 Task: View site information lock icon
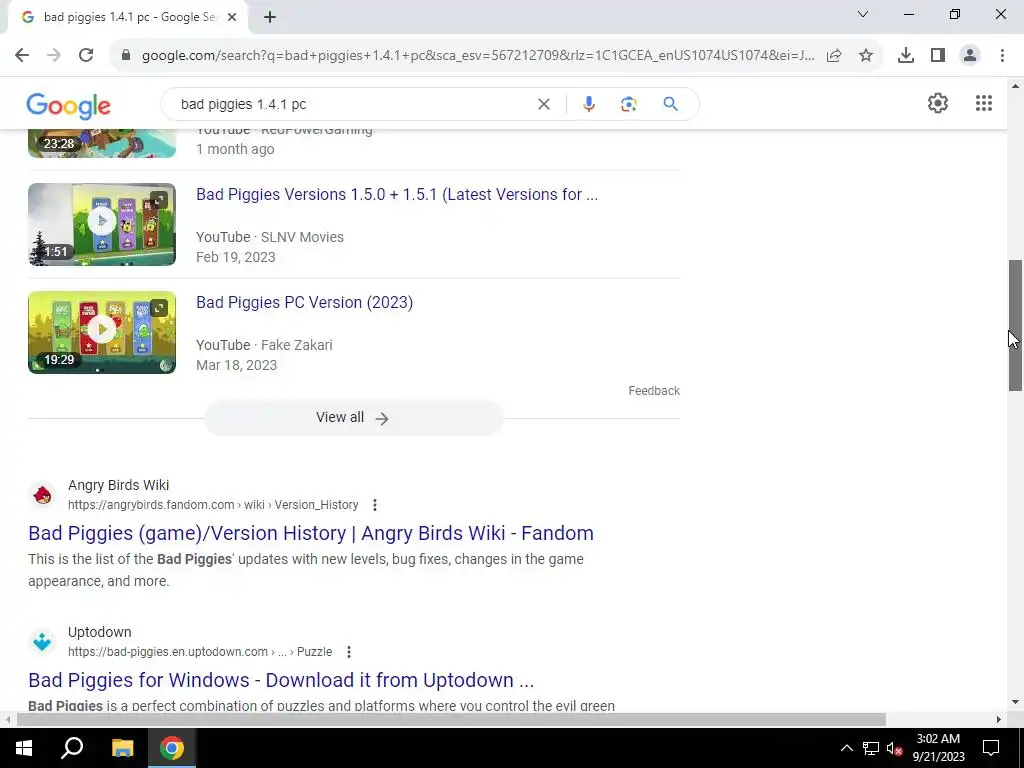pyautogui.click(x=126, y=56)
